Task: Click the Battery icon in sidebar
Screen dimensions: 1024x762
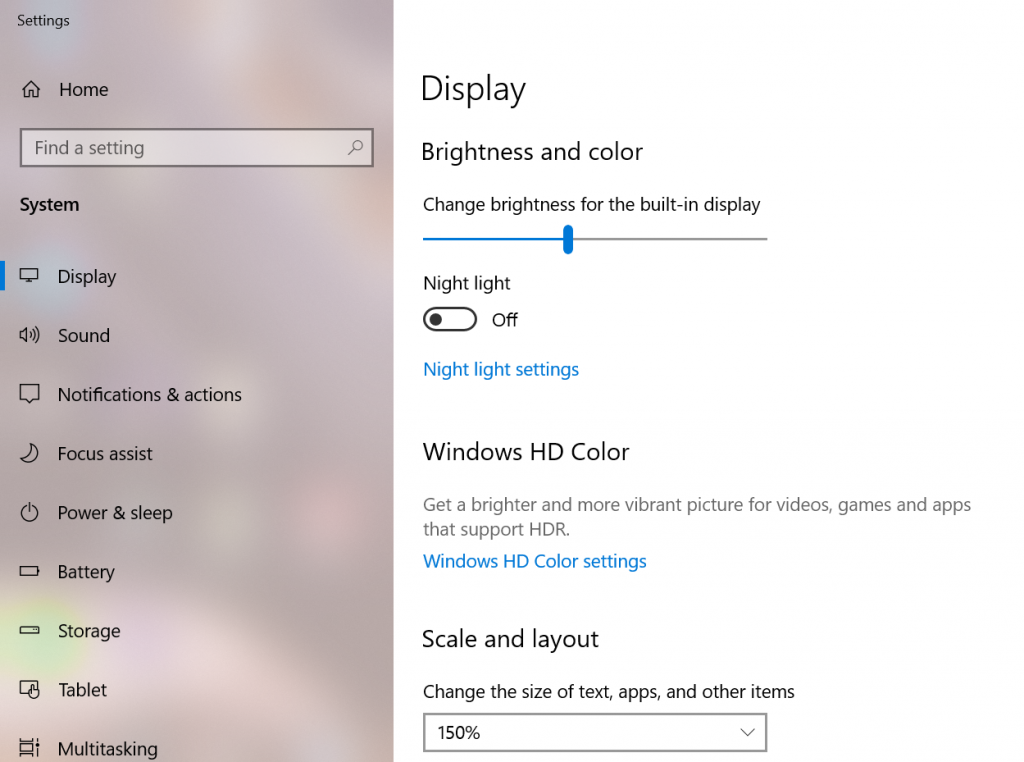Action: click(x=29, y=571)
